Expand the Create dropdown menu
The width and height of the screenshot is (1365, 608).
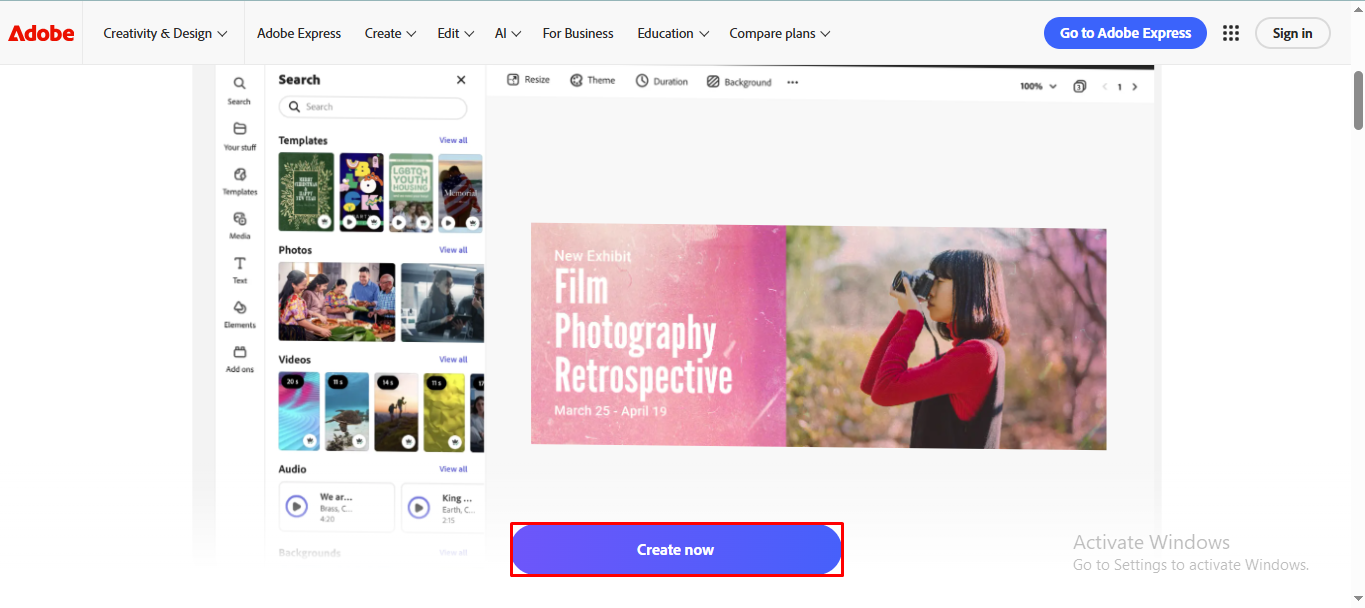click(x=390, y=33)
